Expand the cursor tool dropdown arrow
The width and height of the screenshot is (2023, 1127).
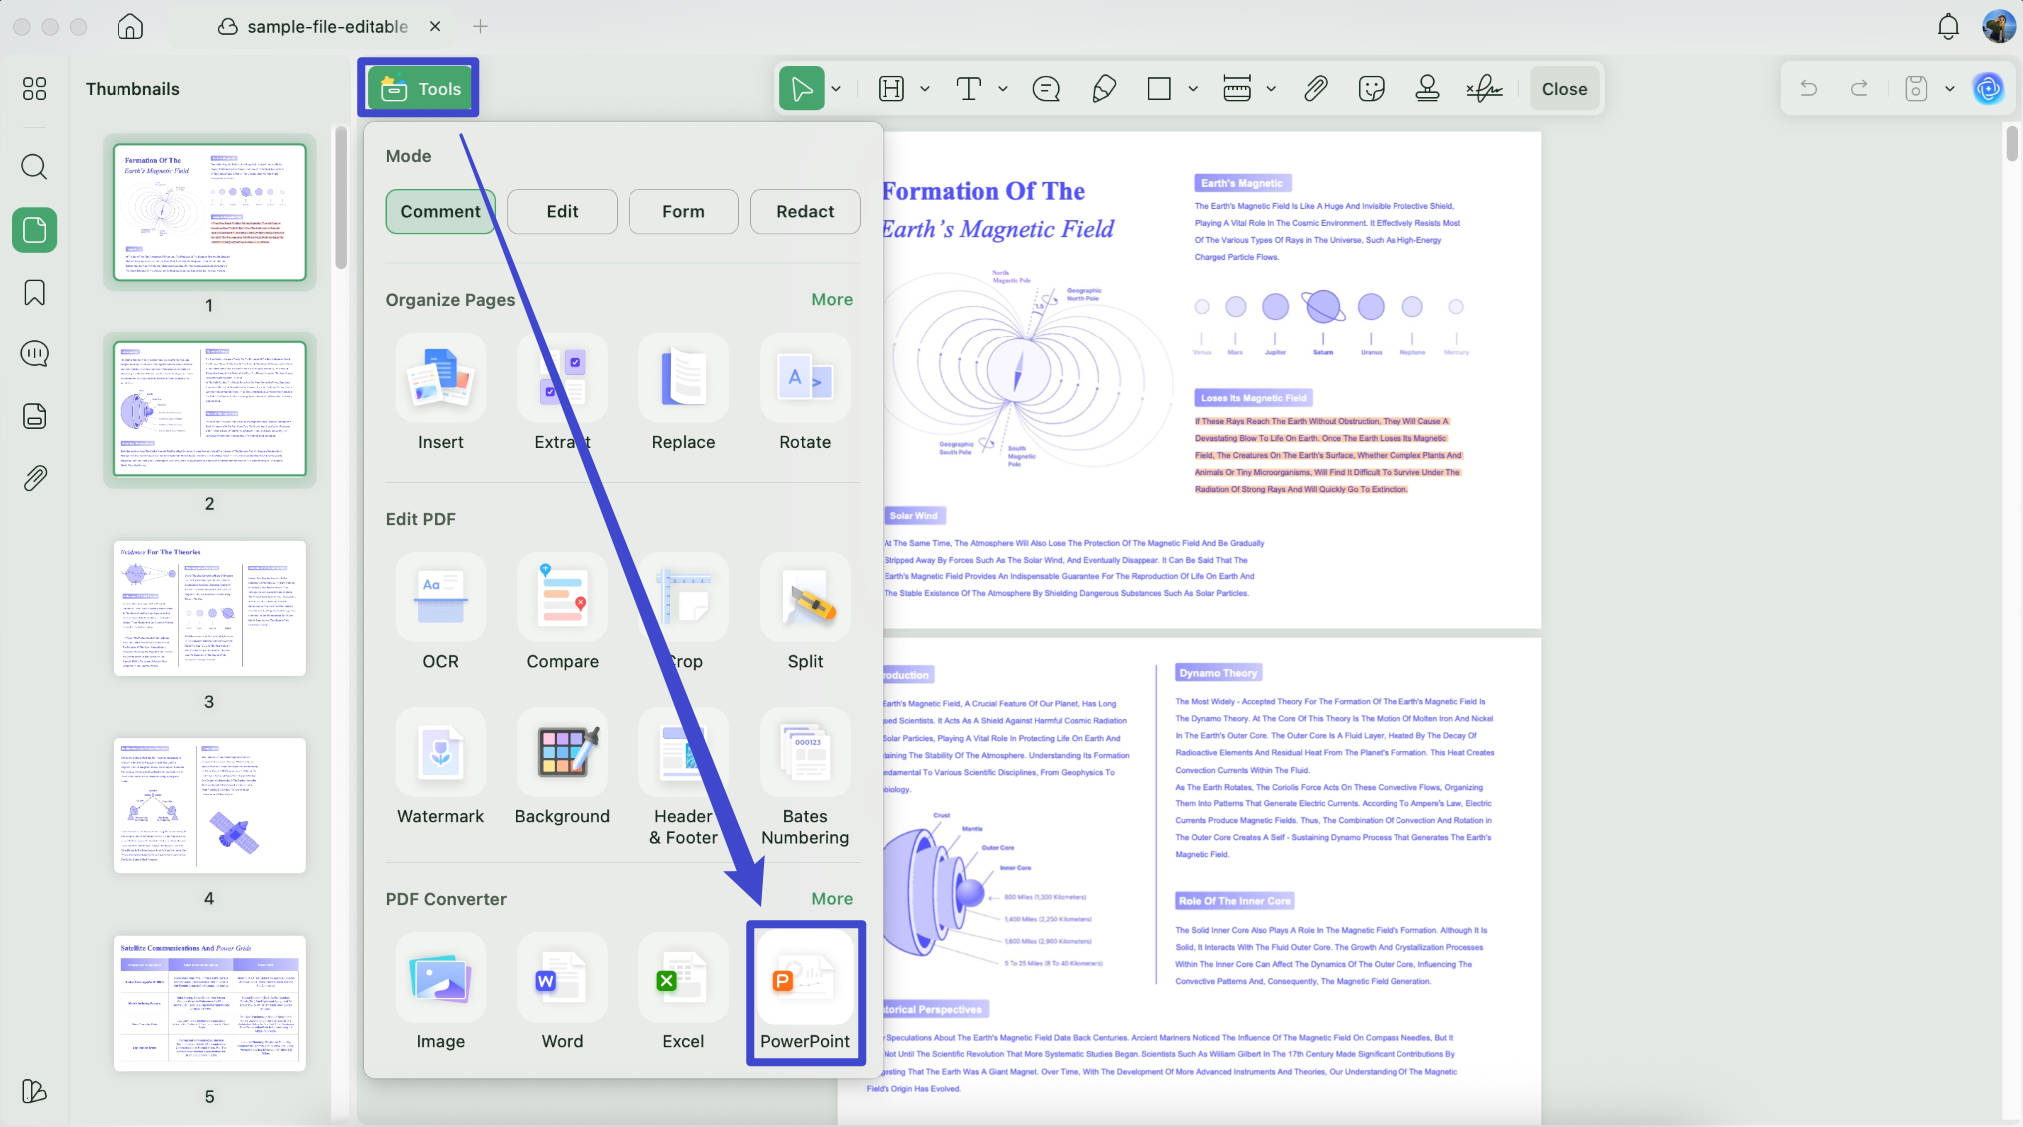[836, 88]
